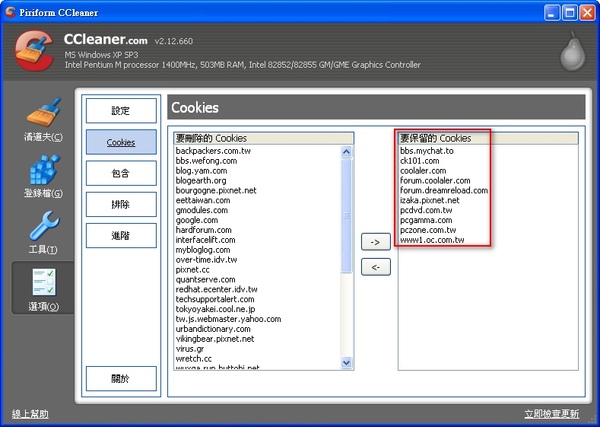Select bbs.mychat.to in keep list
The image size is (600, 427).
[x=427, y=151]
